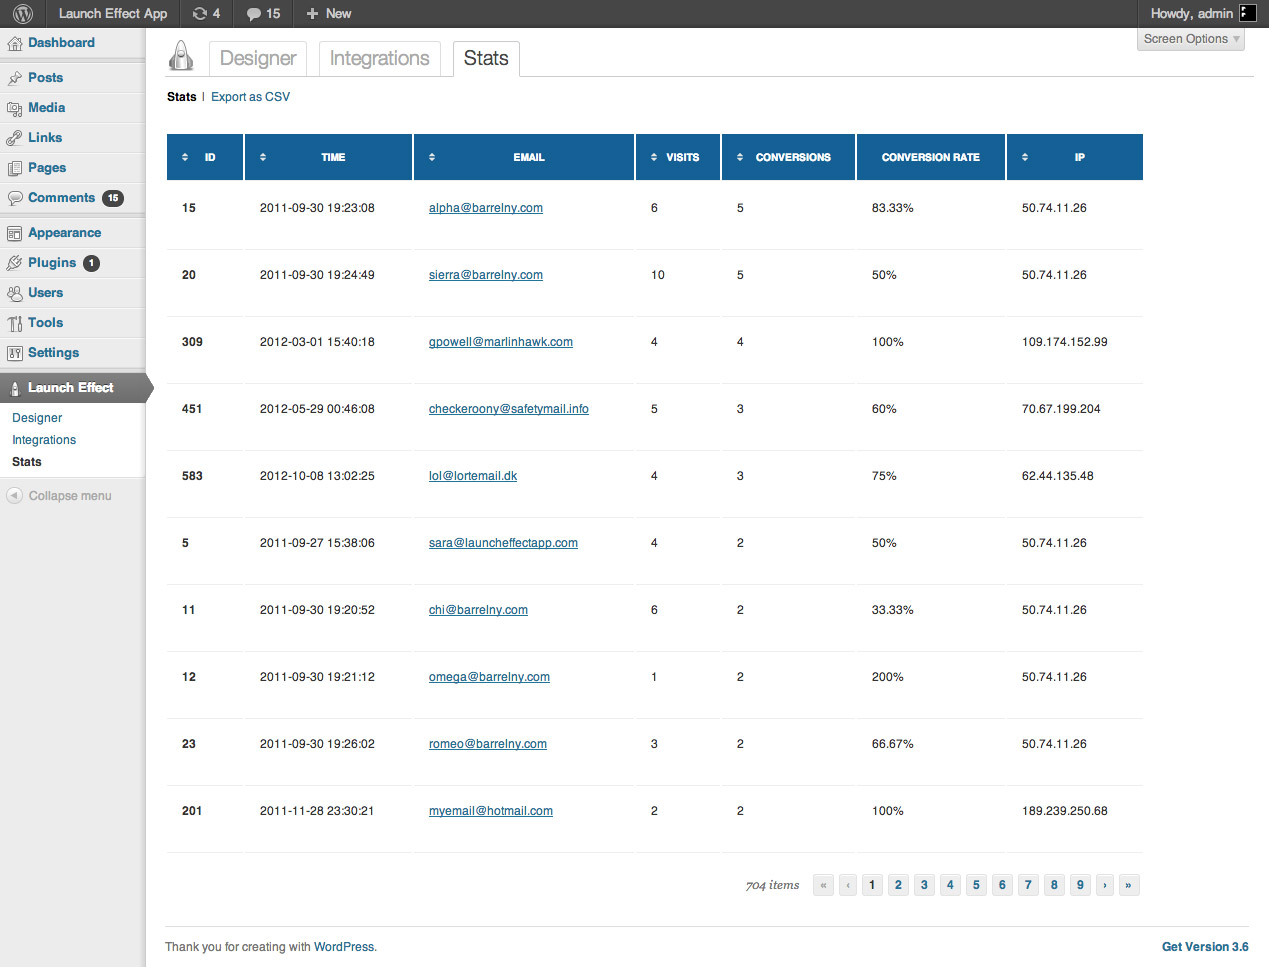Sort table by IP column arrows
The image size is (1269, 967).
pos(1025,157)
